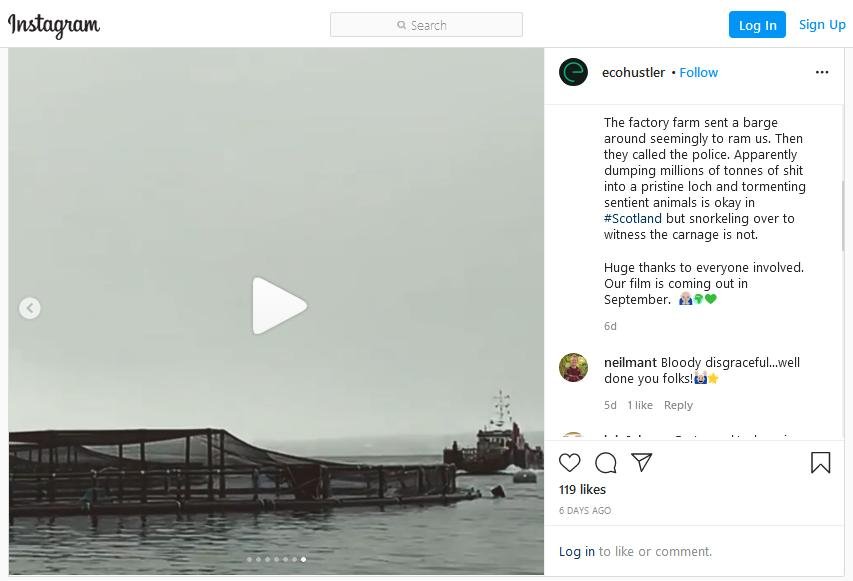Save the post using the bookmark icon

point(820,462)
